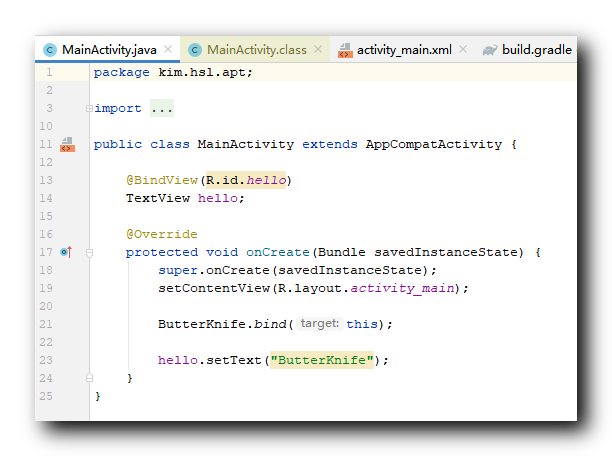
Task: Click 'R.id.hello' highlighted reference
Action: tap(246, 180)
